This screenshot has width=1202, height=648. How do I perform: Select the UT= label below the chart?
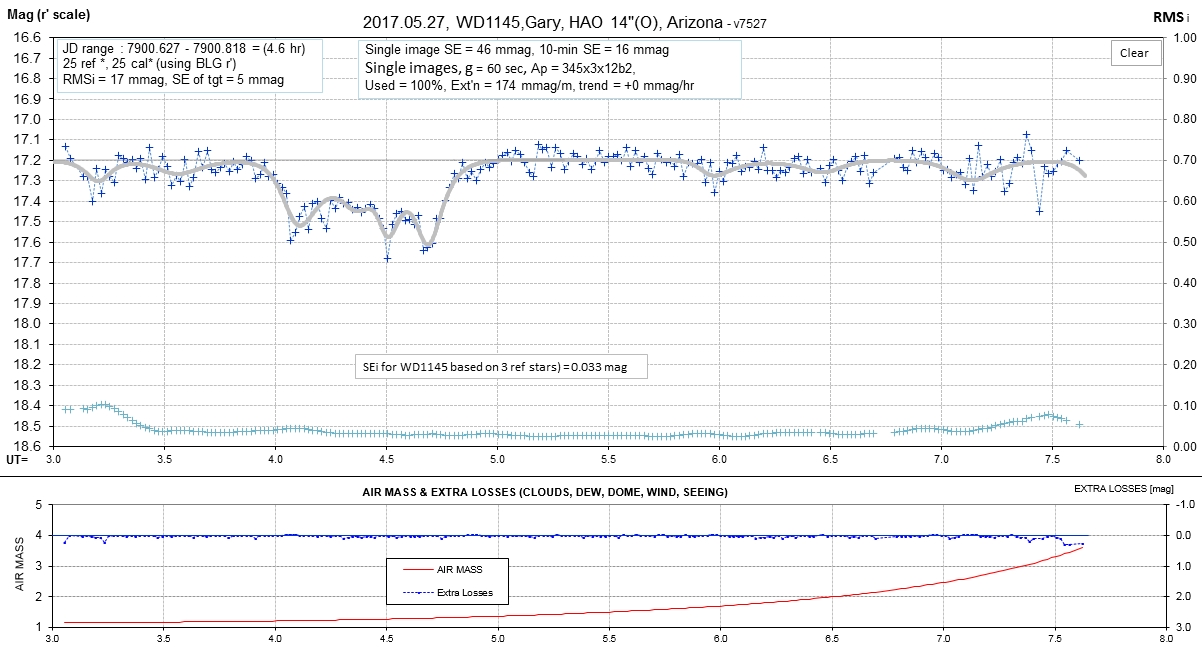(18, 459)
